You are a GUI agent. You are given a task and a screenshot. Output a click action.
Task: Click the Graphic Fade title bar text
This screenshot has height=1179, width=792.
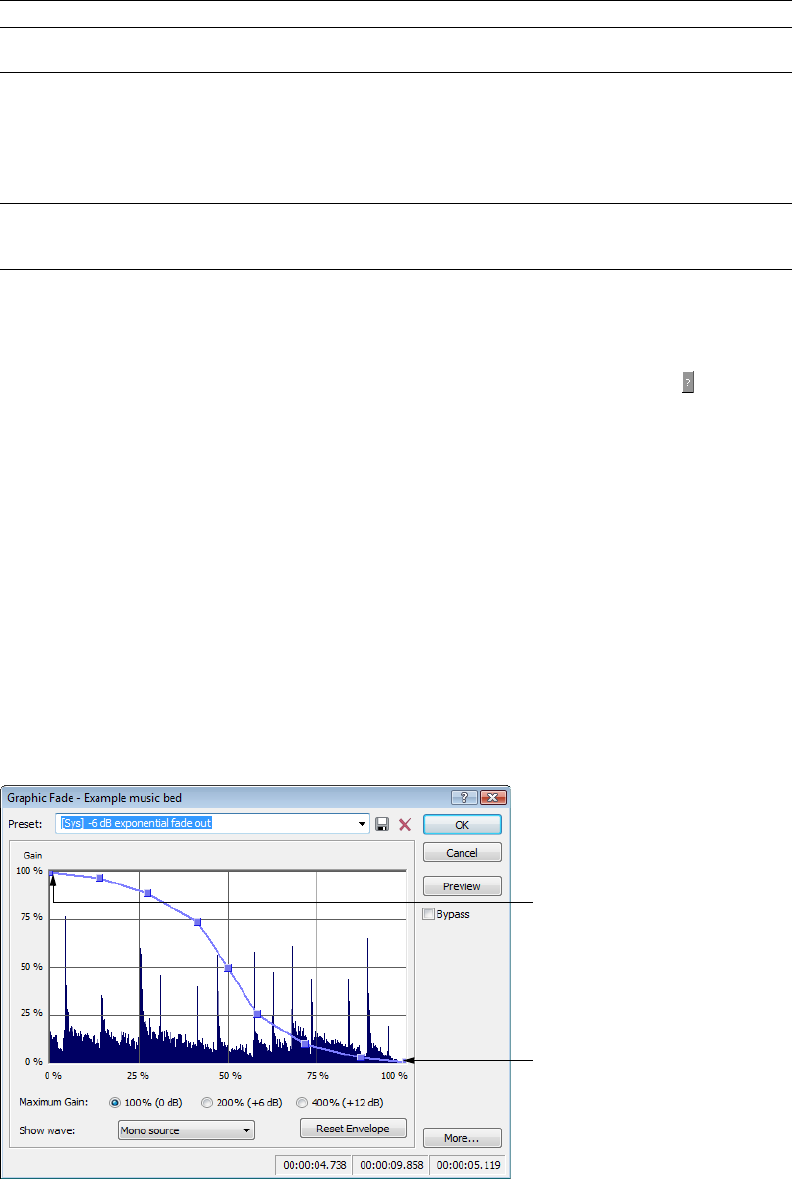point(95,798)
